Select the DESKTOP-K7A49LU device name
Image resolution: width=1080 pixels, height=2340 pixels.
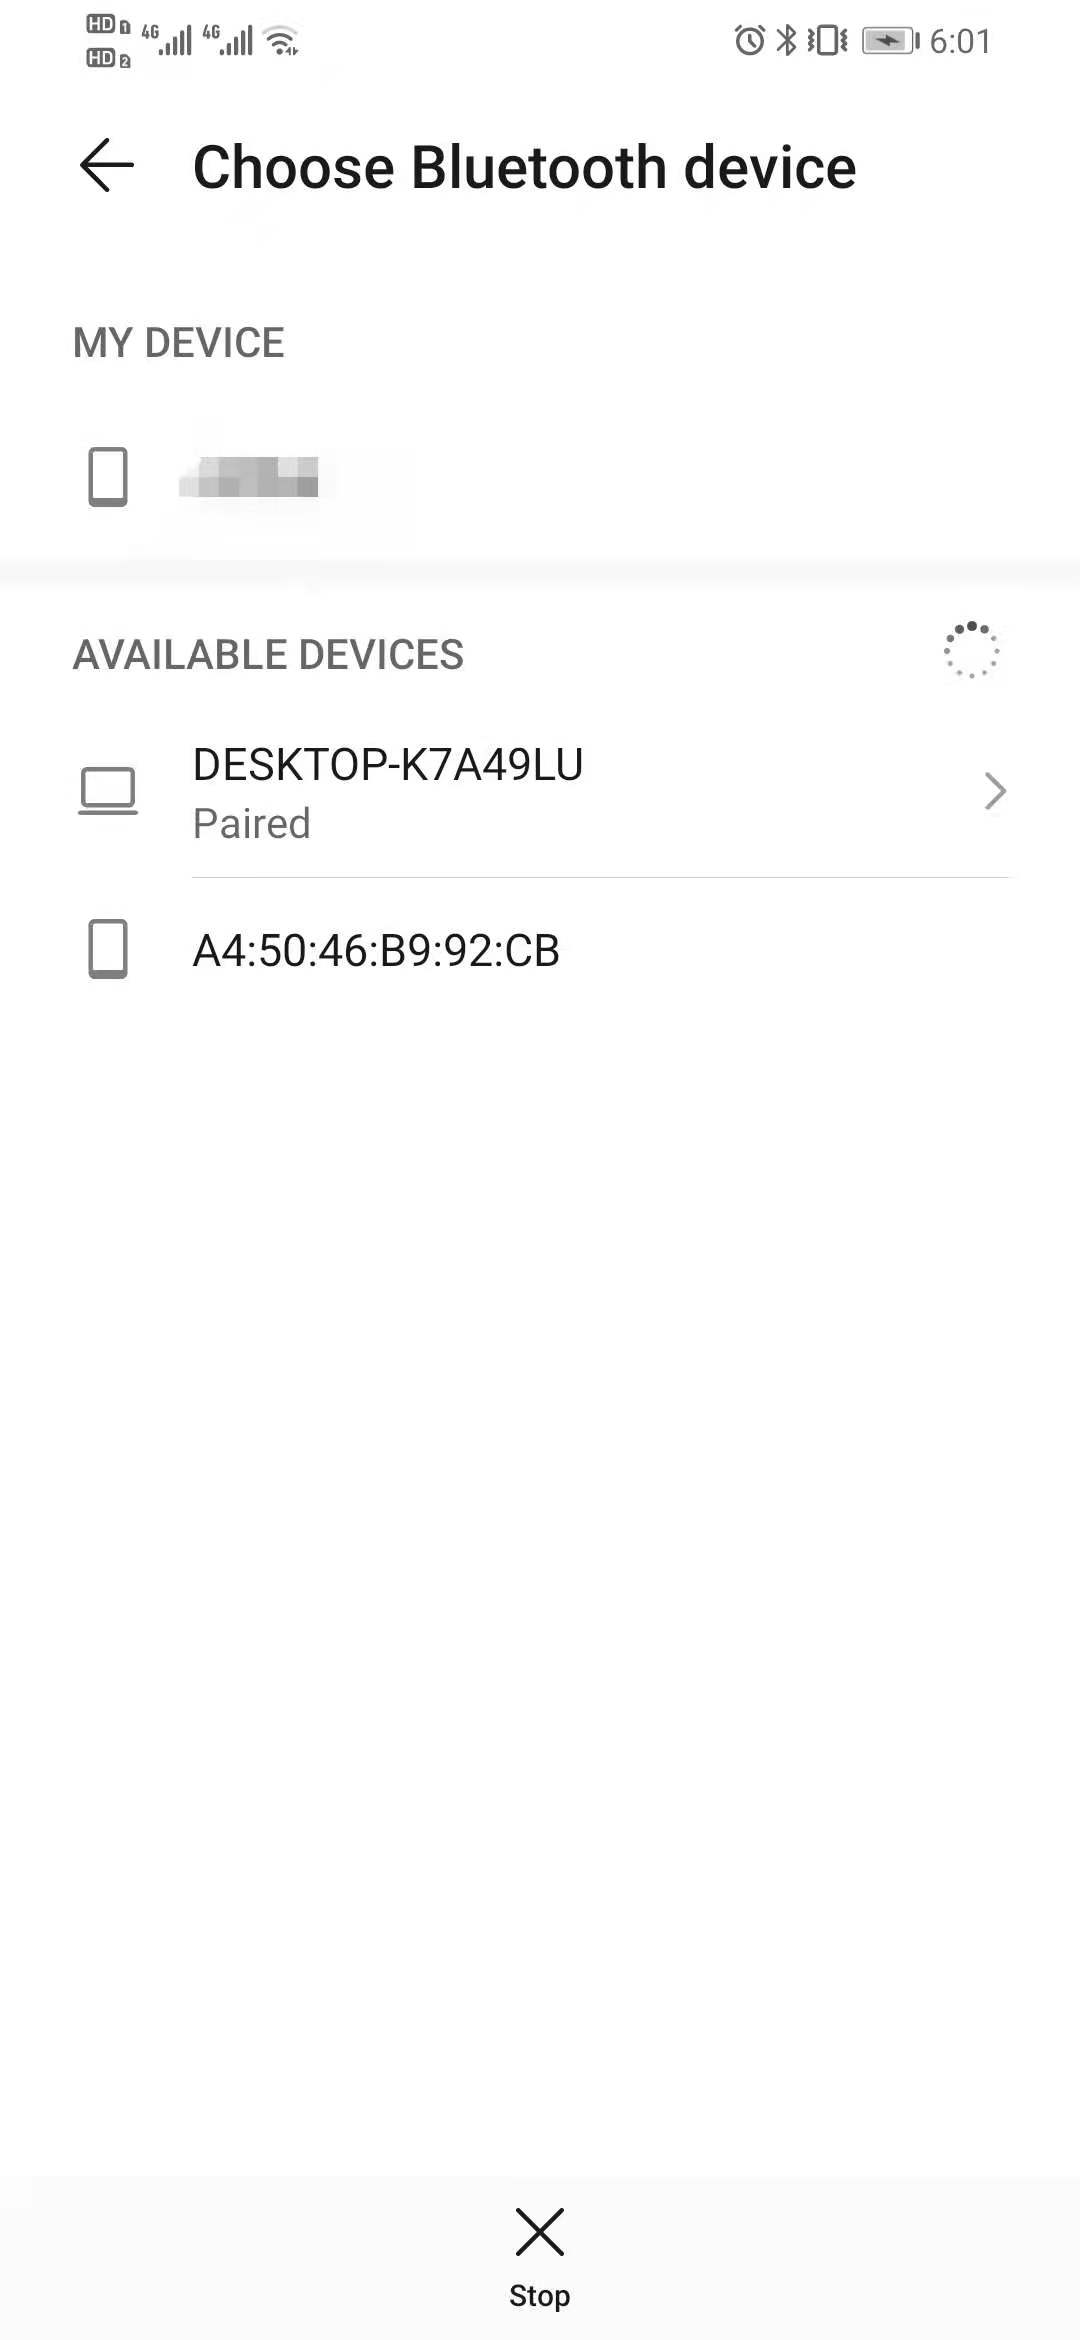pyautogui.click(x=388, y=765)
